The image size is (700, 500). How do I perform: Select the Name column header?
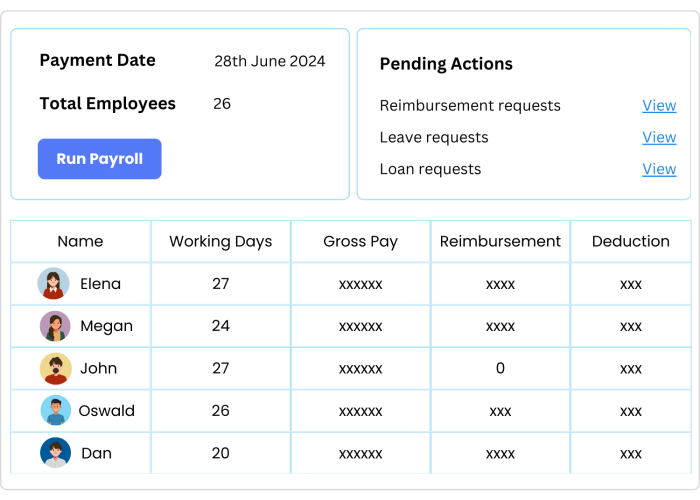(x=80, y=242)
